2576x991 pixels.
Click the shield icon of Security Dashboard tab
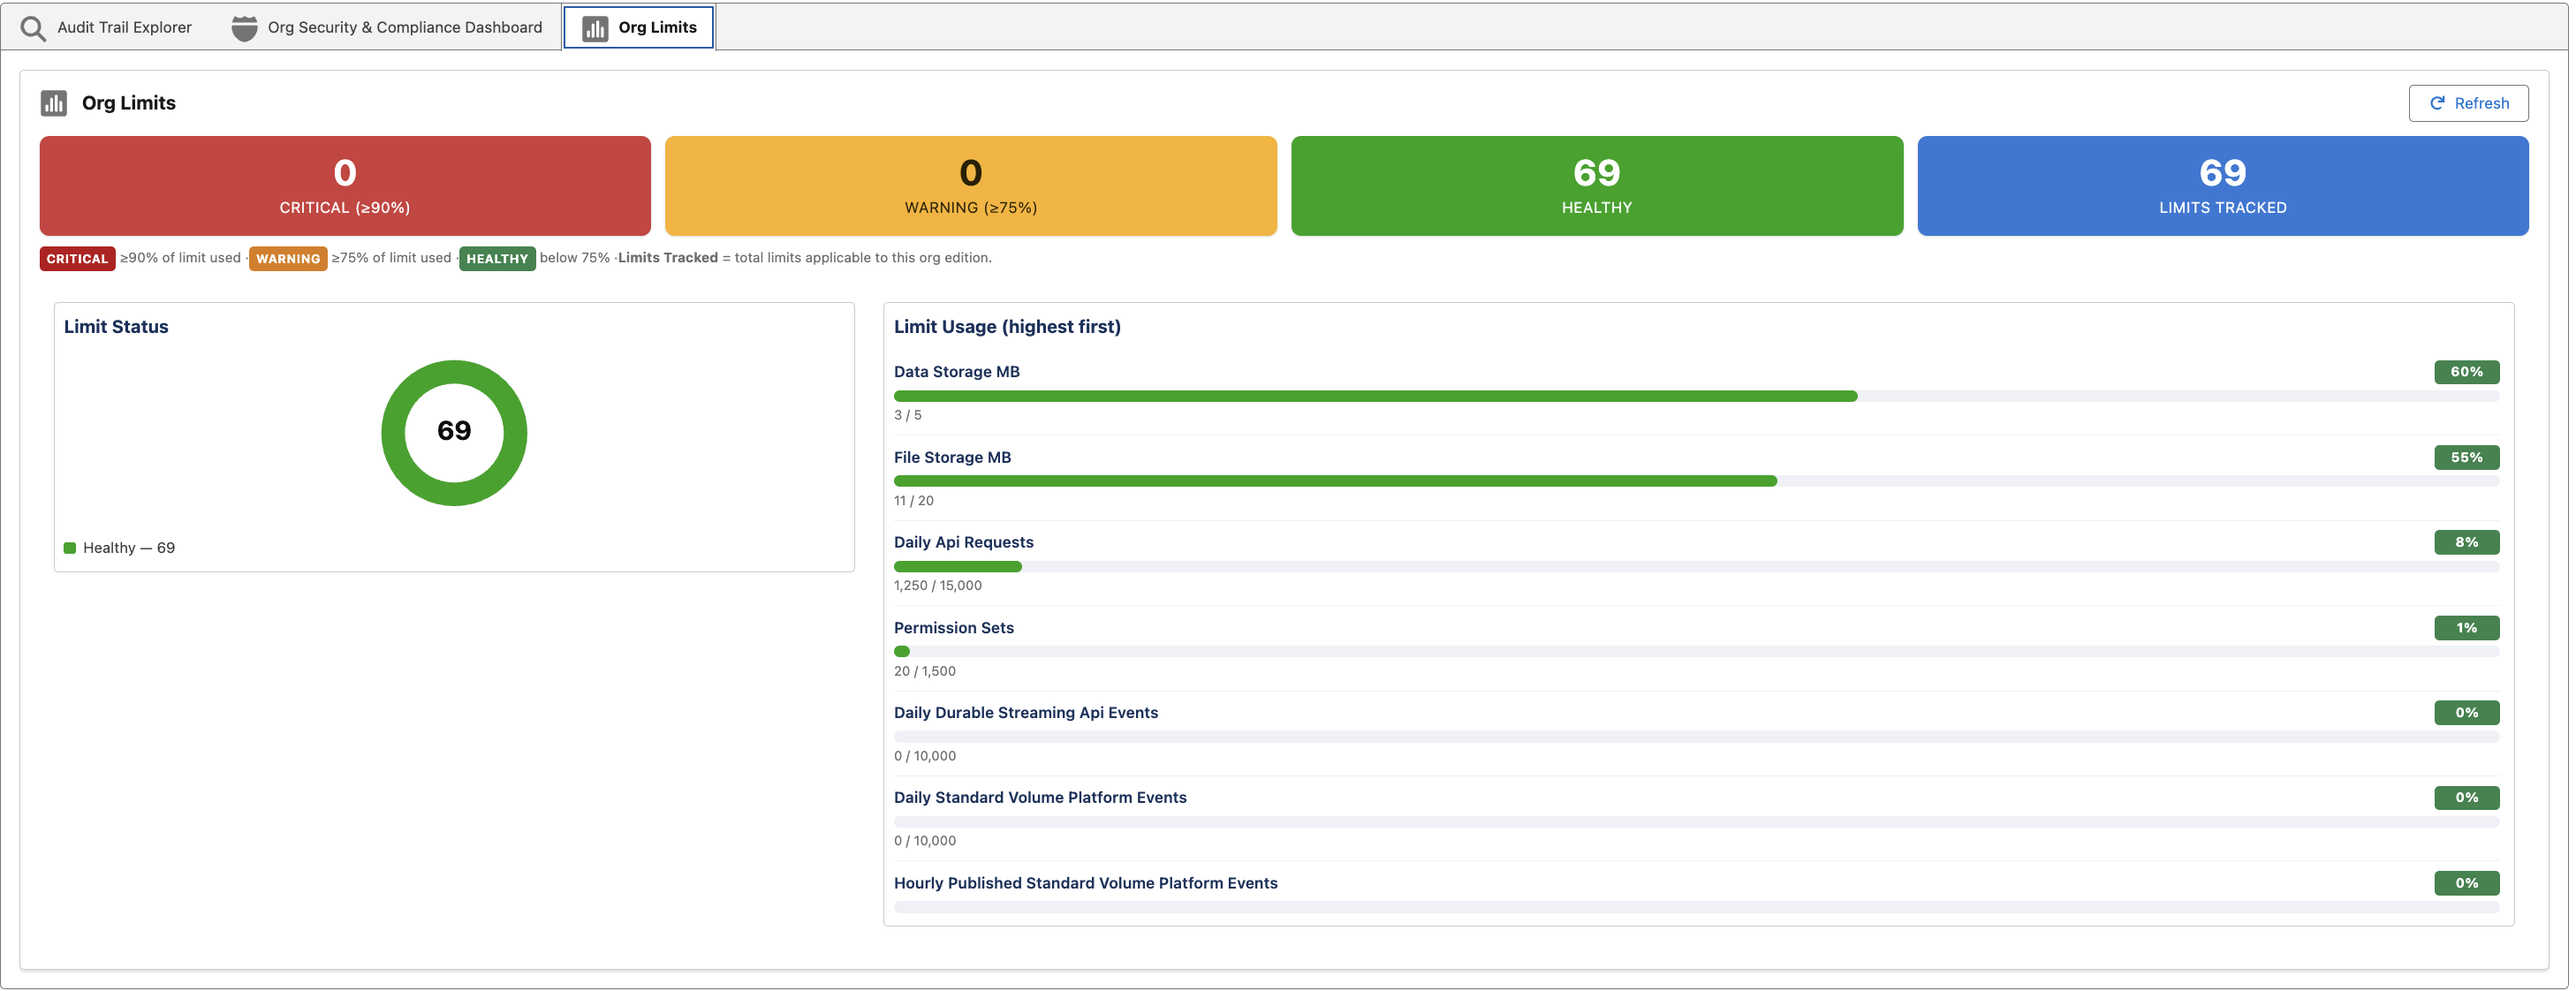pyautogui.click(x=244, y=28)
